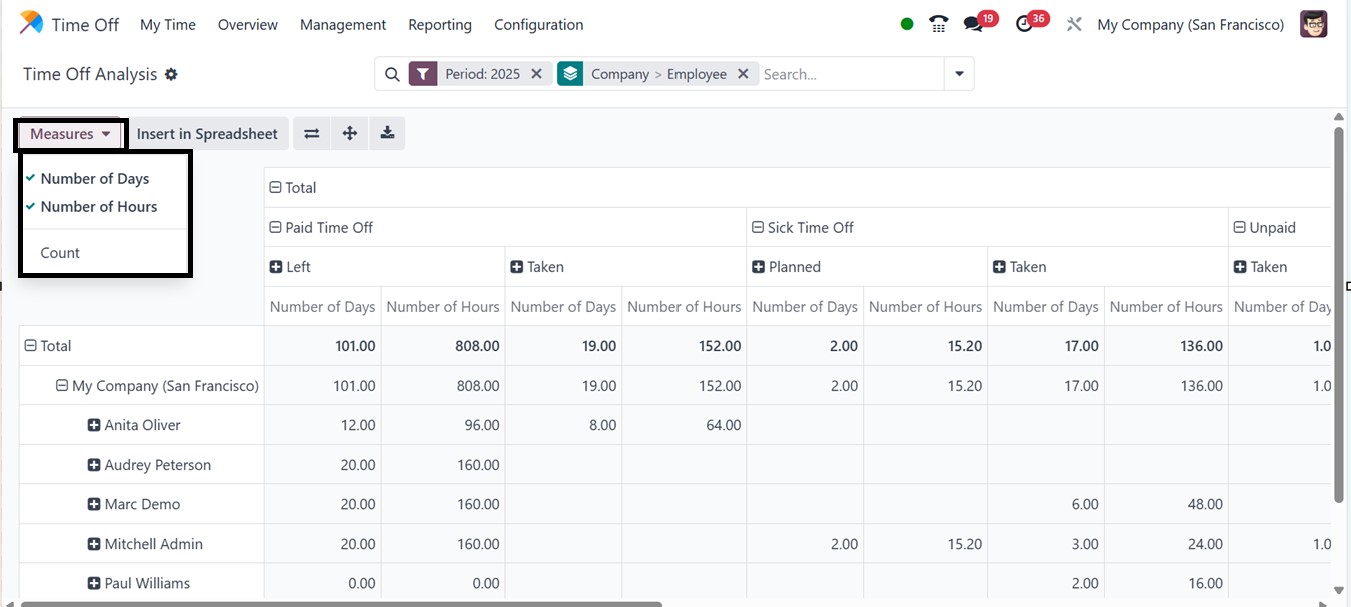
Task: Open the Conversations messages icon
Action: (x=973, y=23)
